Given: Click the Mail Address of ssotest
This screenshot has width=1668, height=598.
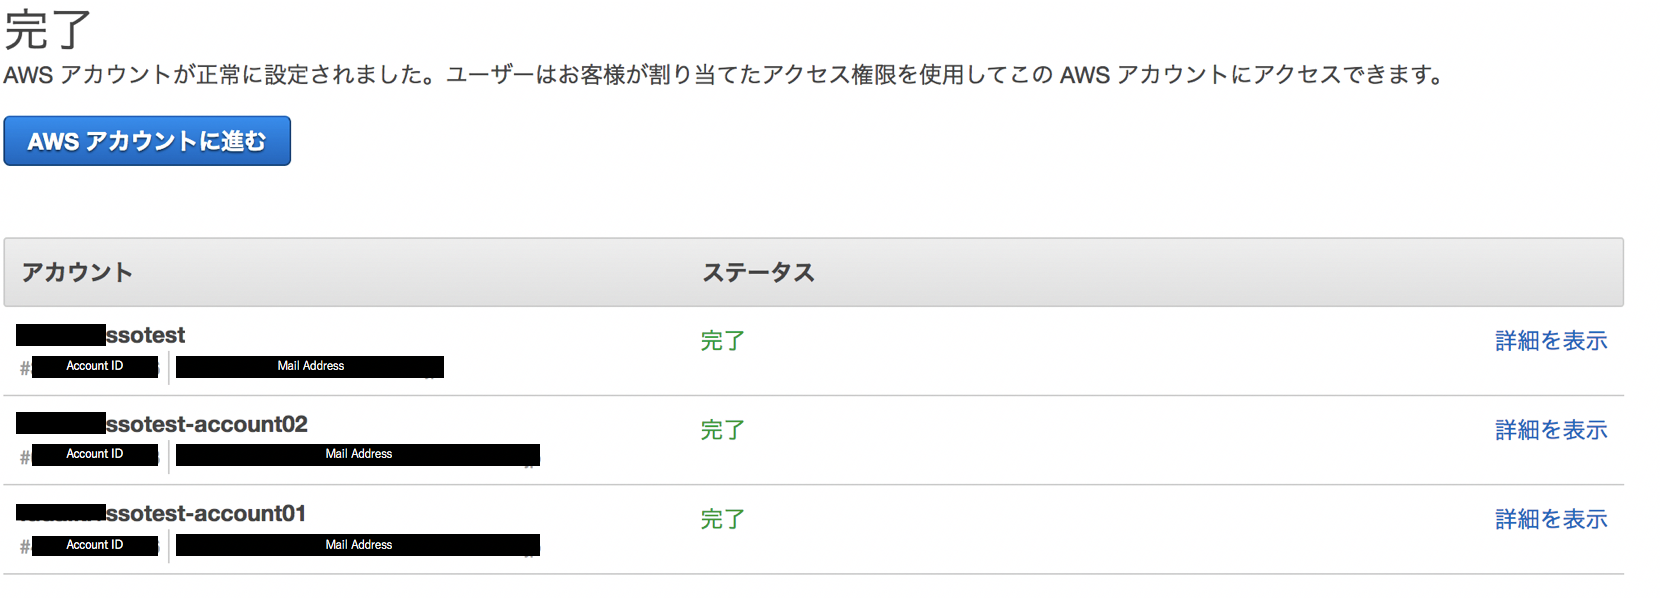Looking at the screenshot, I should 310,367.
